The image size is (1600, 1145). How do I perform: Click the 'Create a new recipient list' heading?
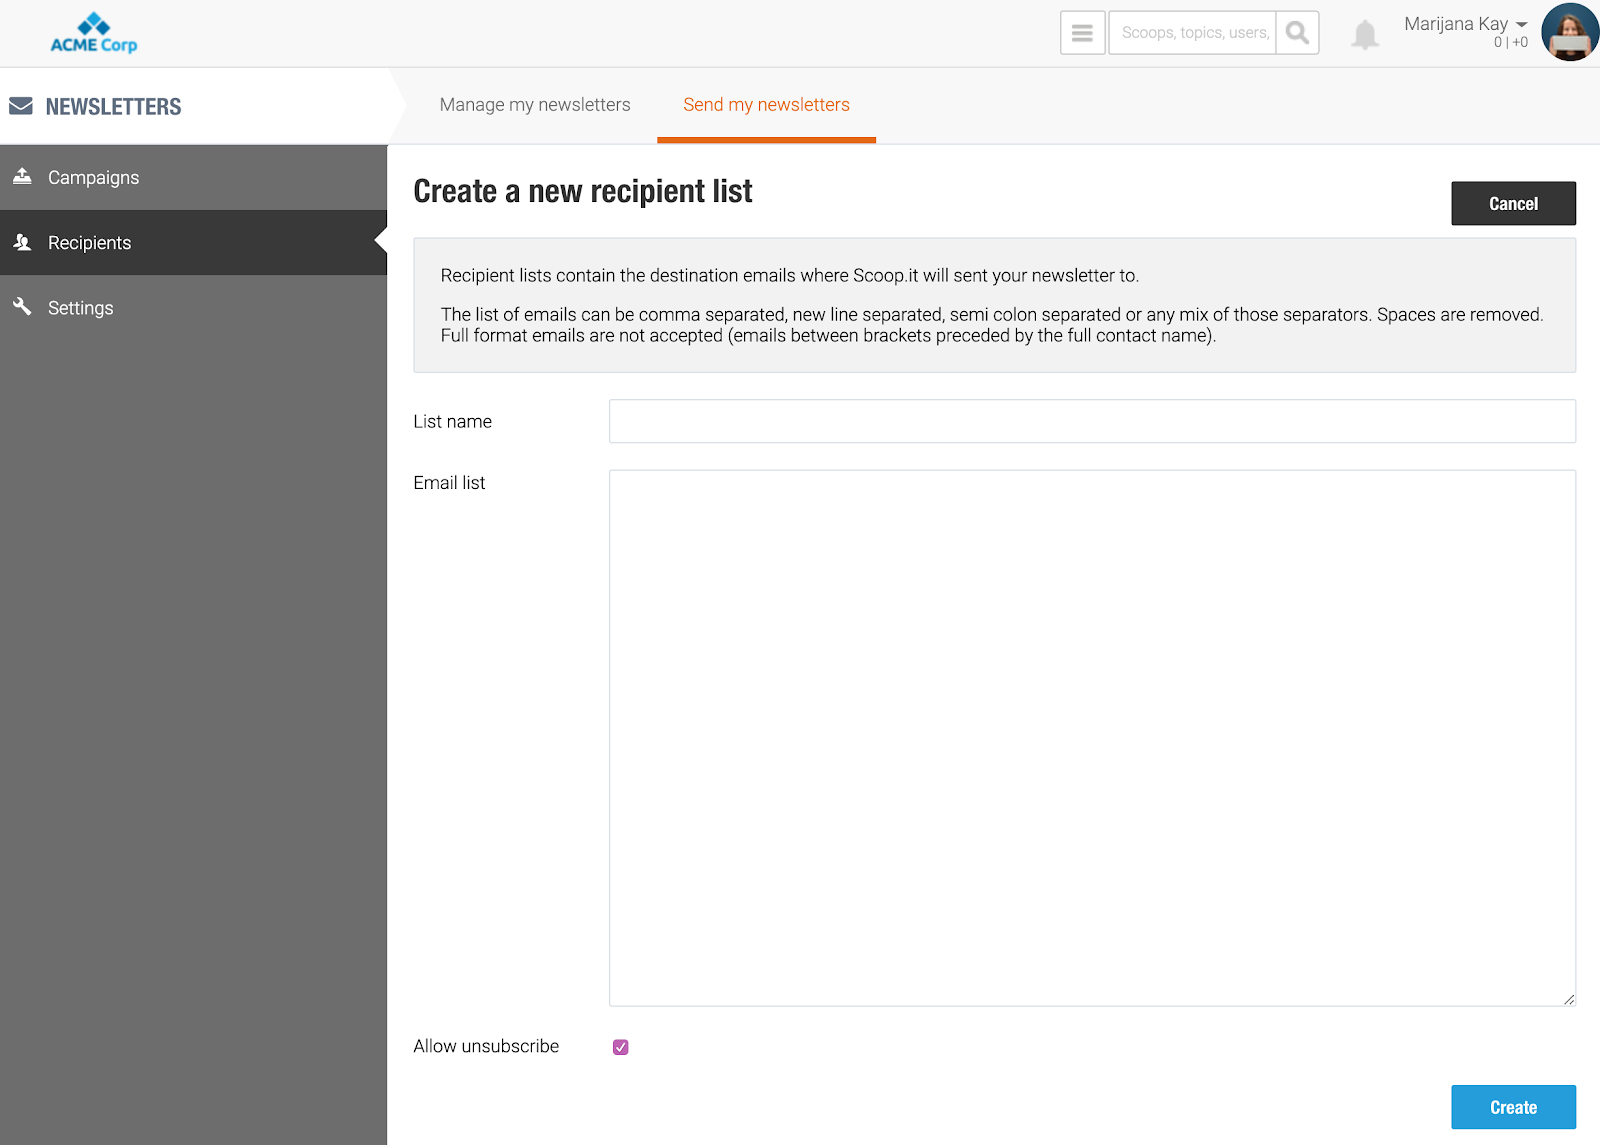pos(583,191)
